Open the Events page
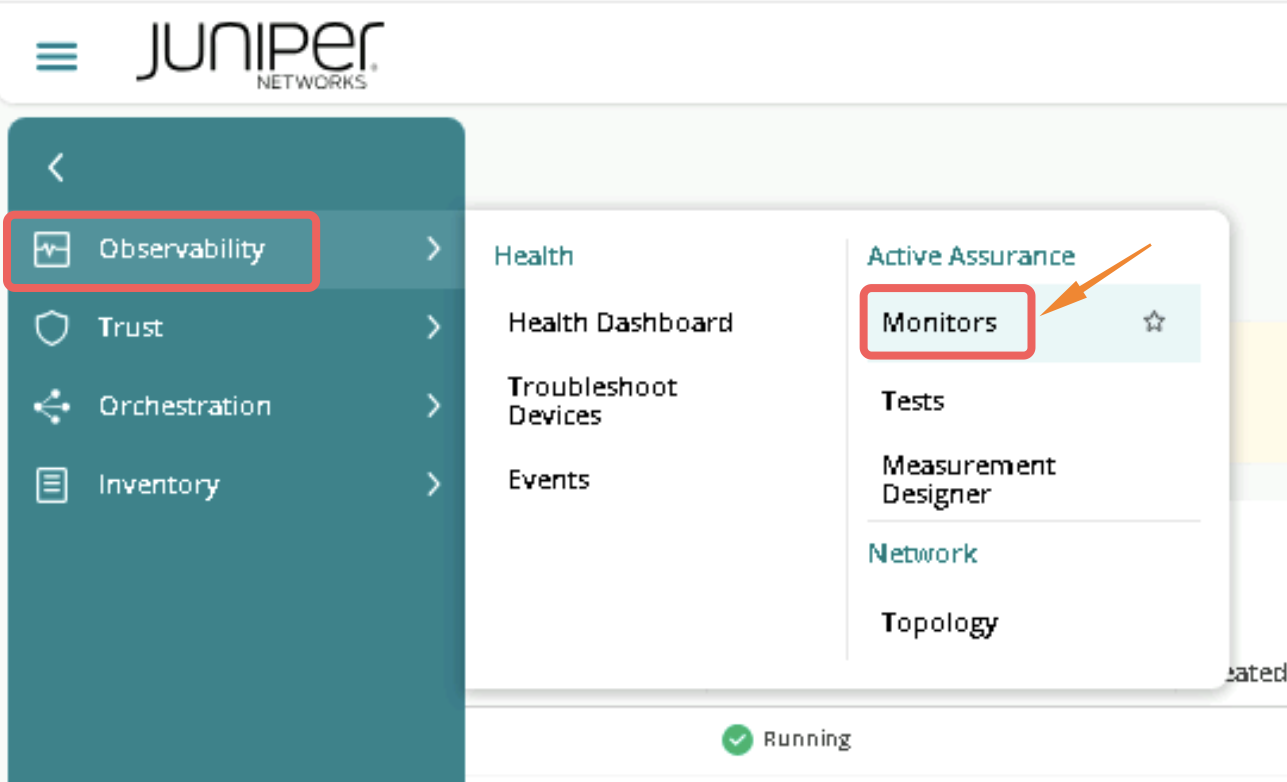The image size is (1287, 782). click(x=549, y=480)
